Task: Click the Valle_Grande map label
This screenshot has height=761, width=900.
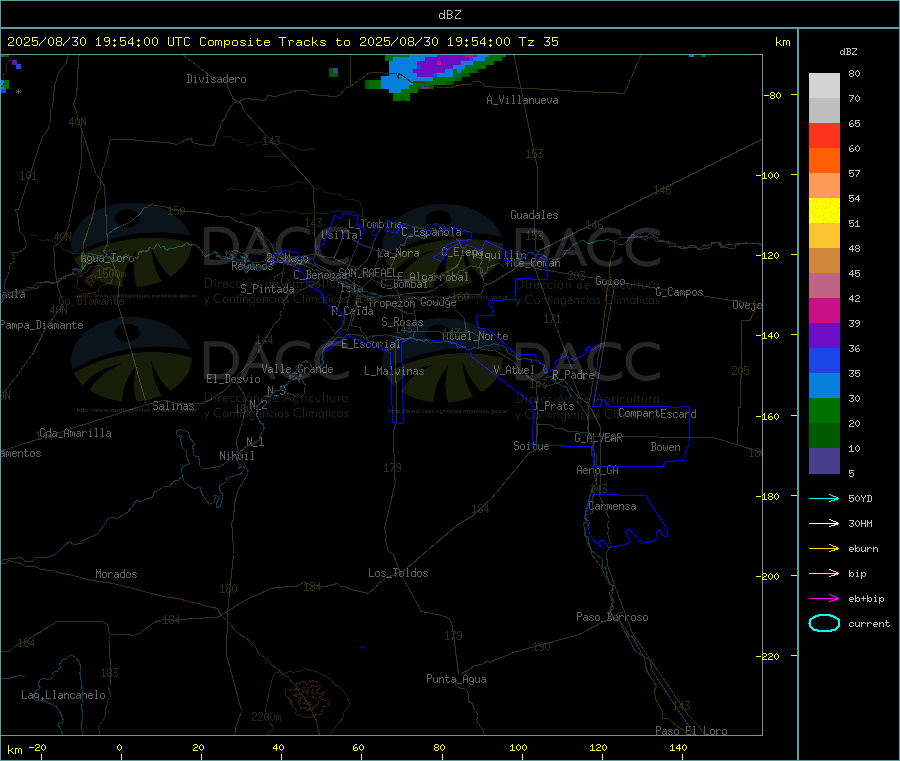Action: point(297,369)
